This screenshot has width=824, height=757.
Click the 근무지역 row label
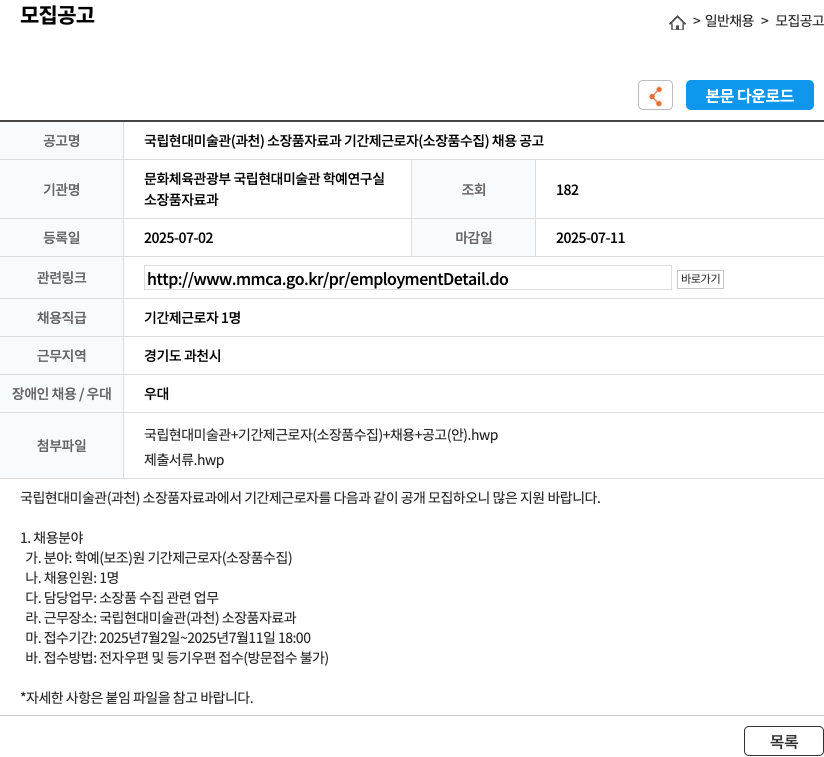point(61,356)
